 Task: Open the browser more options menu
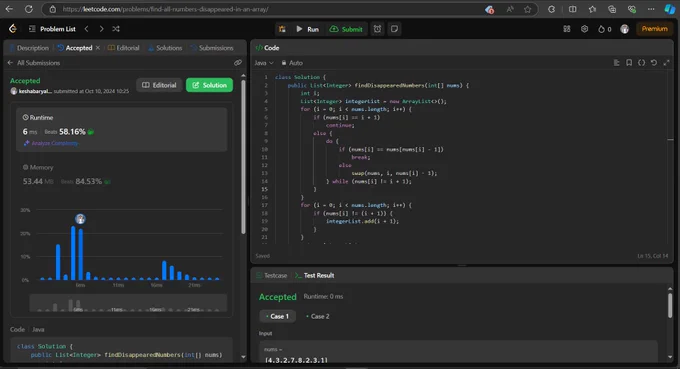(x=651, y=9)
